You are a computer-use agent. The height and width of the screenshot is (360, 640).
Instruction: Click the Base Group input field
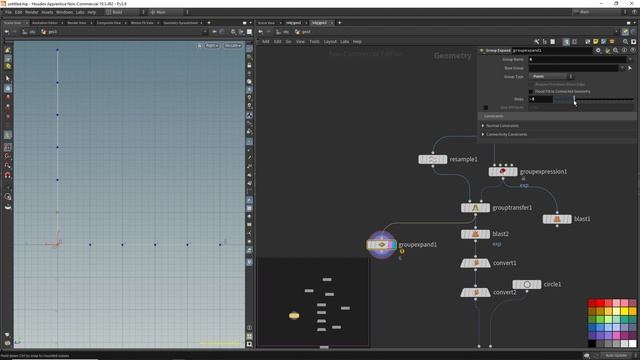click(574, 68)
